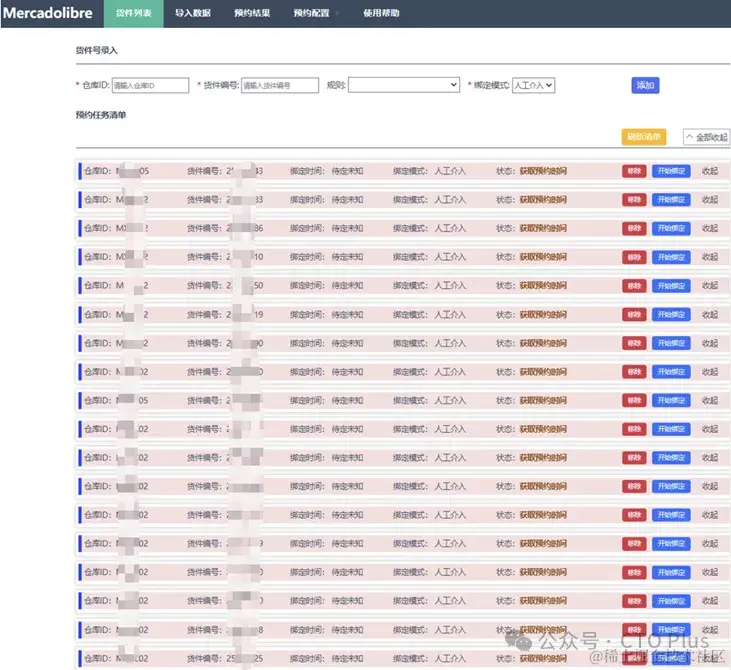Click 待定未知 binding time of shipment ending 50
The width and height of the screenshot is (731, 670).
[x=347, y=285]
